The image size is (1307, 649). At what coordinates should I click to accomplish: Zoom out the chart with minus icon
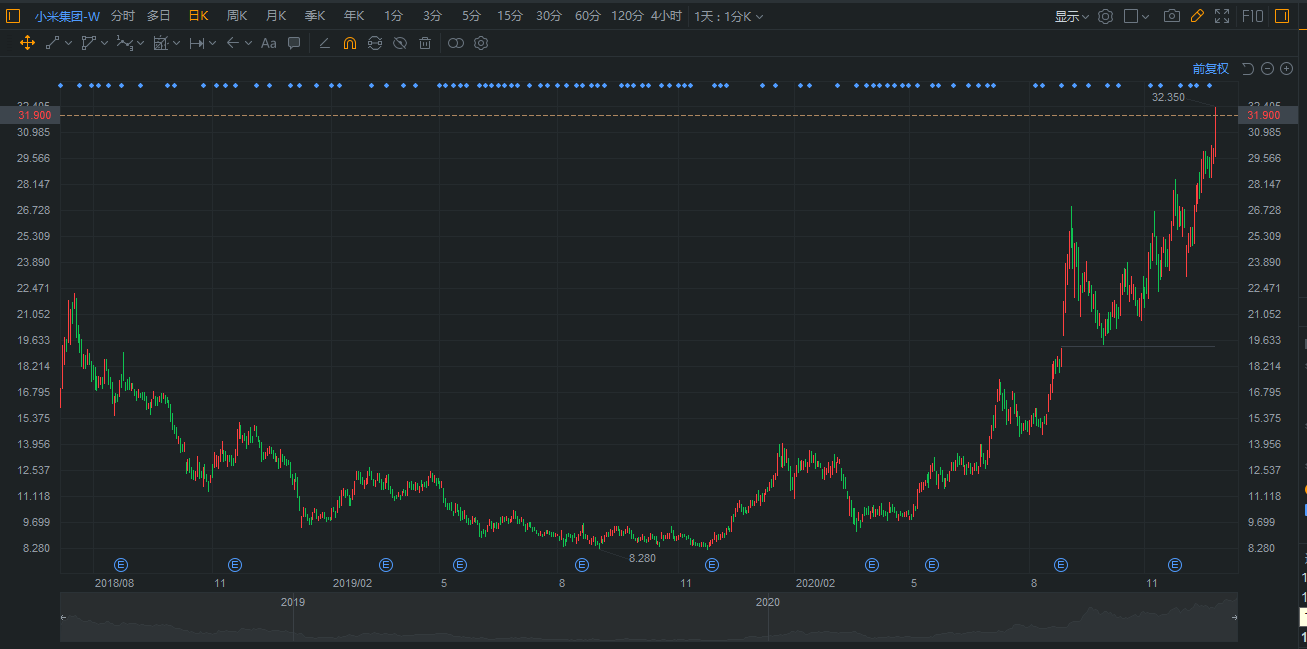[1267, 68]
